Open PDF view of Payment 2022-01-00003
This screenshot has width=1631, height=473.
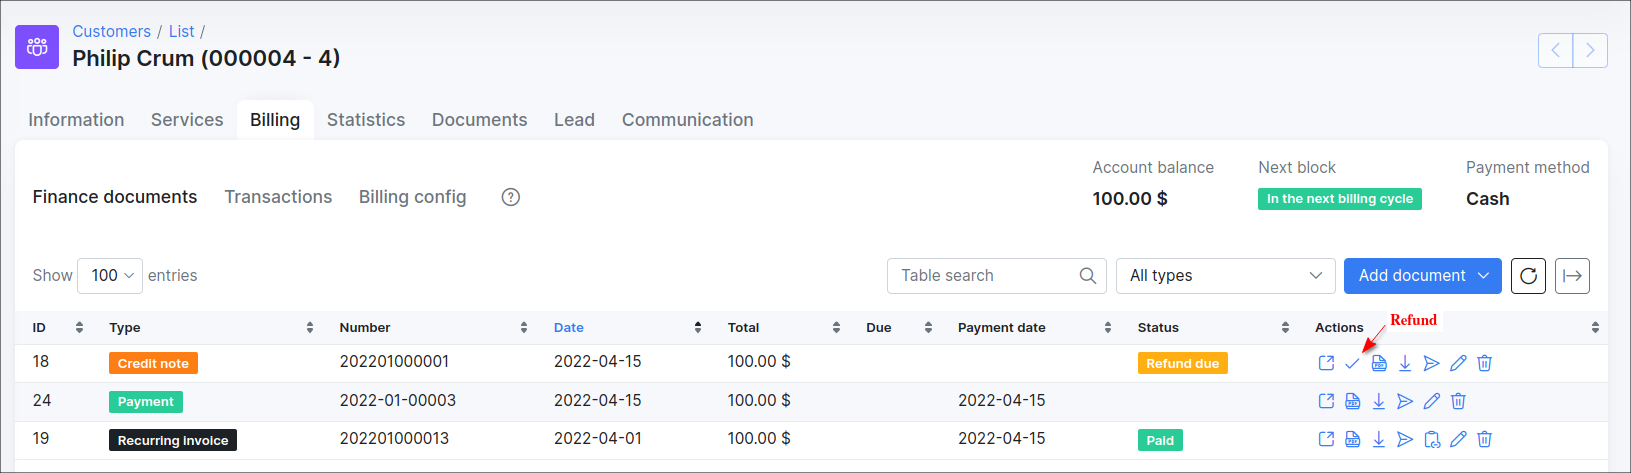1352,401
